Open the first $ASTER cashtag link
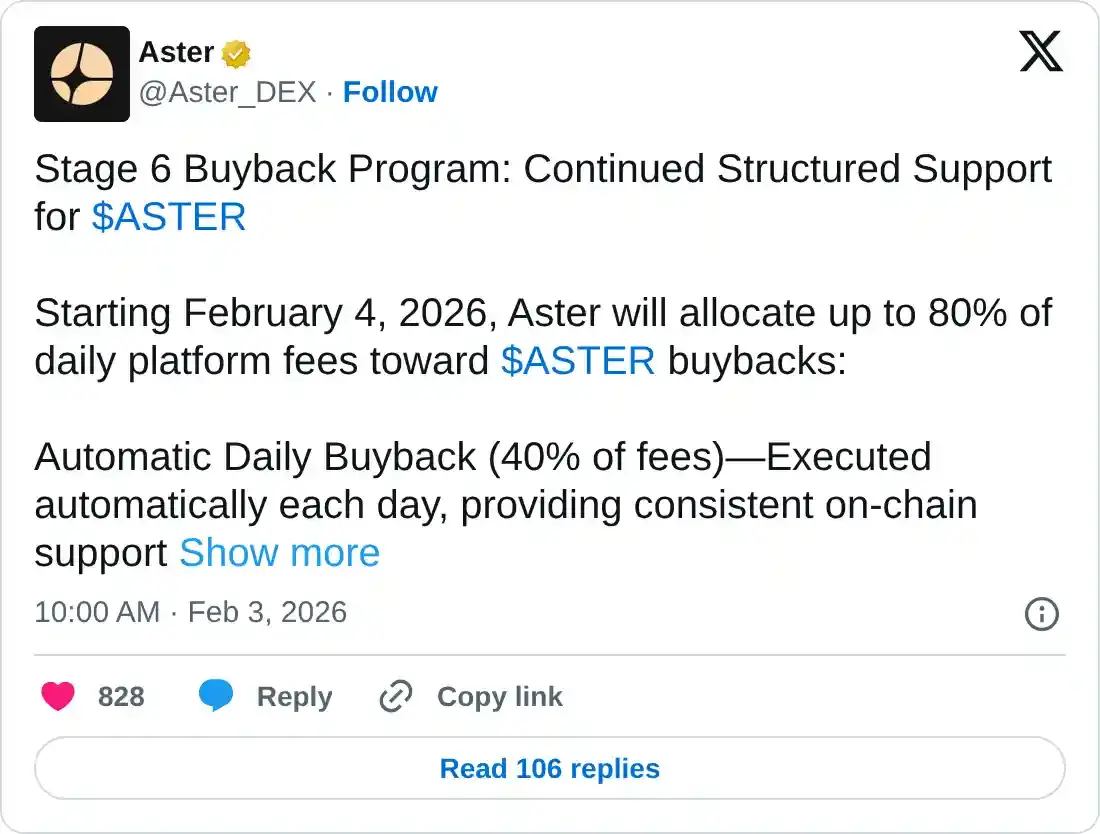This screenshot has height=834, width=1100. 169,217
